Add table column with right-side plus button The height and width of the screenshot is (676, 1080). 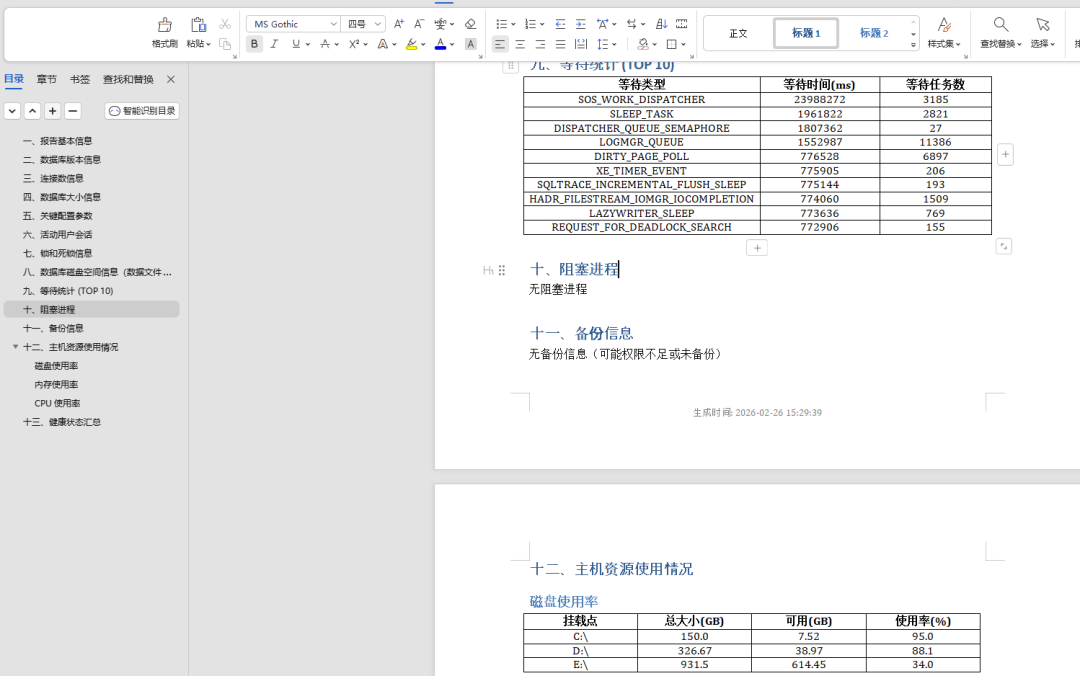point(1006,154)
